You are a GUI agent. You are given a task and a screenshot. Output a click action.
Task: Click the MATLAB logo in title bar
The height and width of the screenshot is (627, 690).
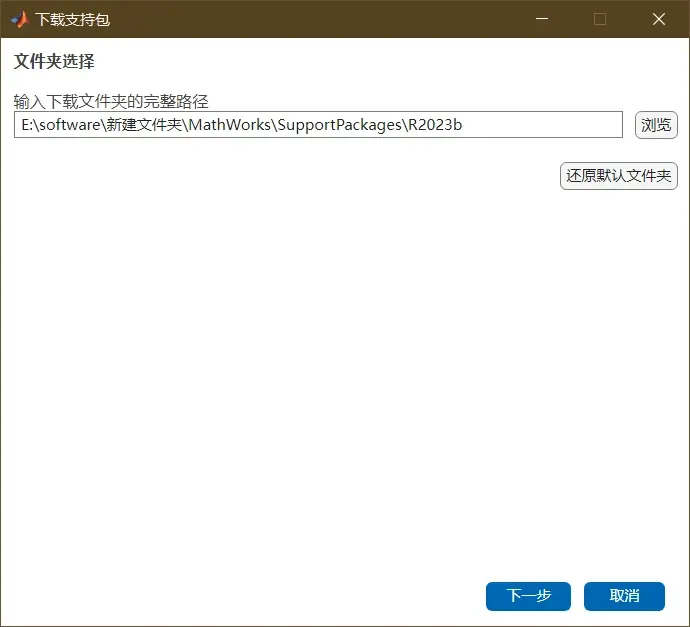(x=20, y=19)
